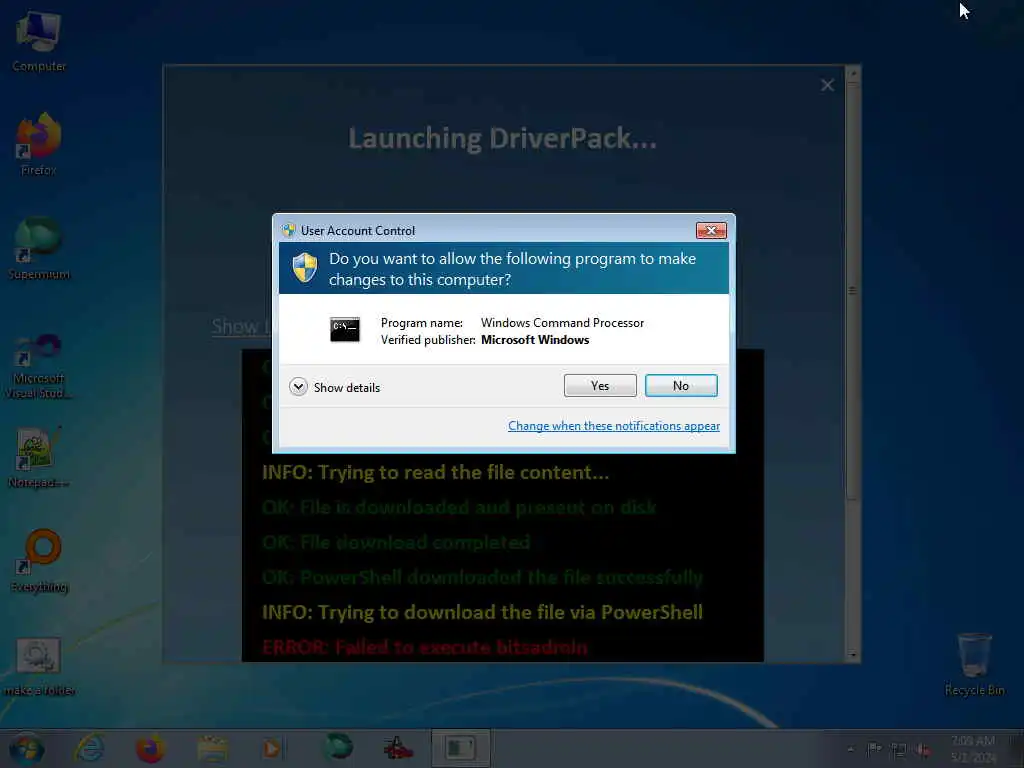This screenshot has height=768, width=1024.
Task: Open the Firefox desktop shortcut
Action: click(39, 144)
